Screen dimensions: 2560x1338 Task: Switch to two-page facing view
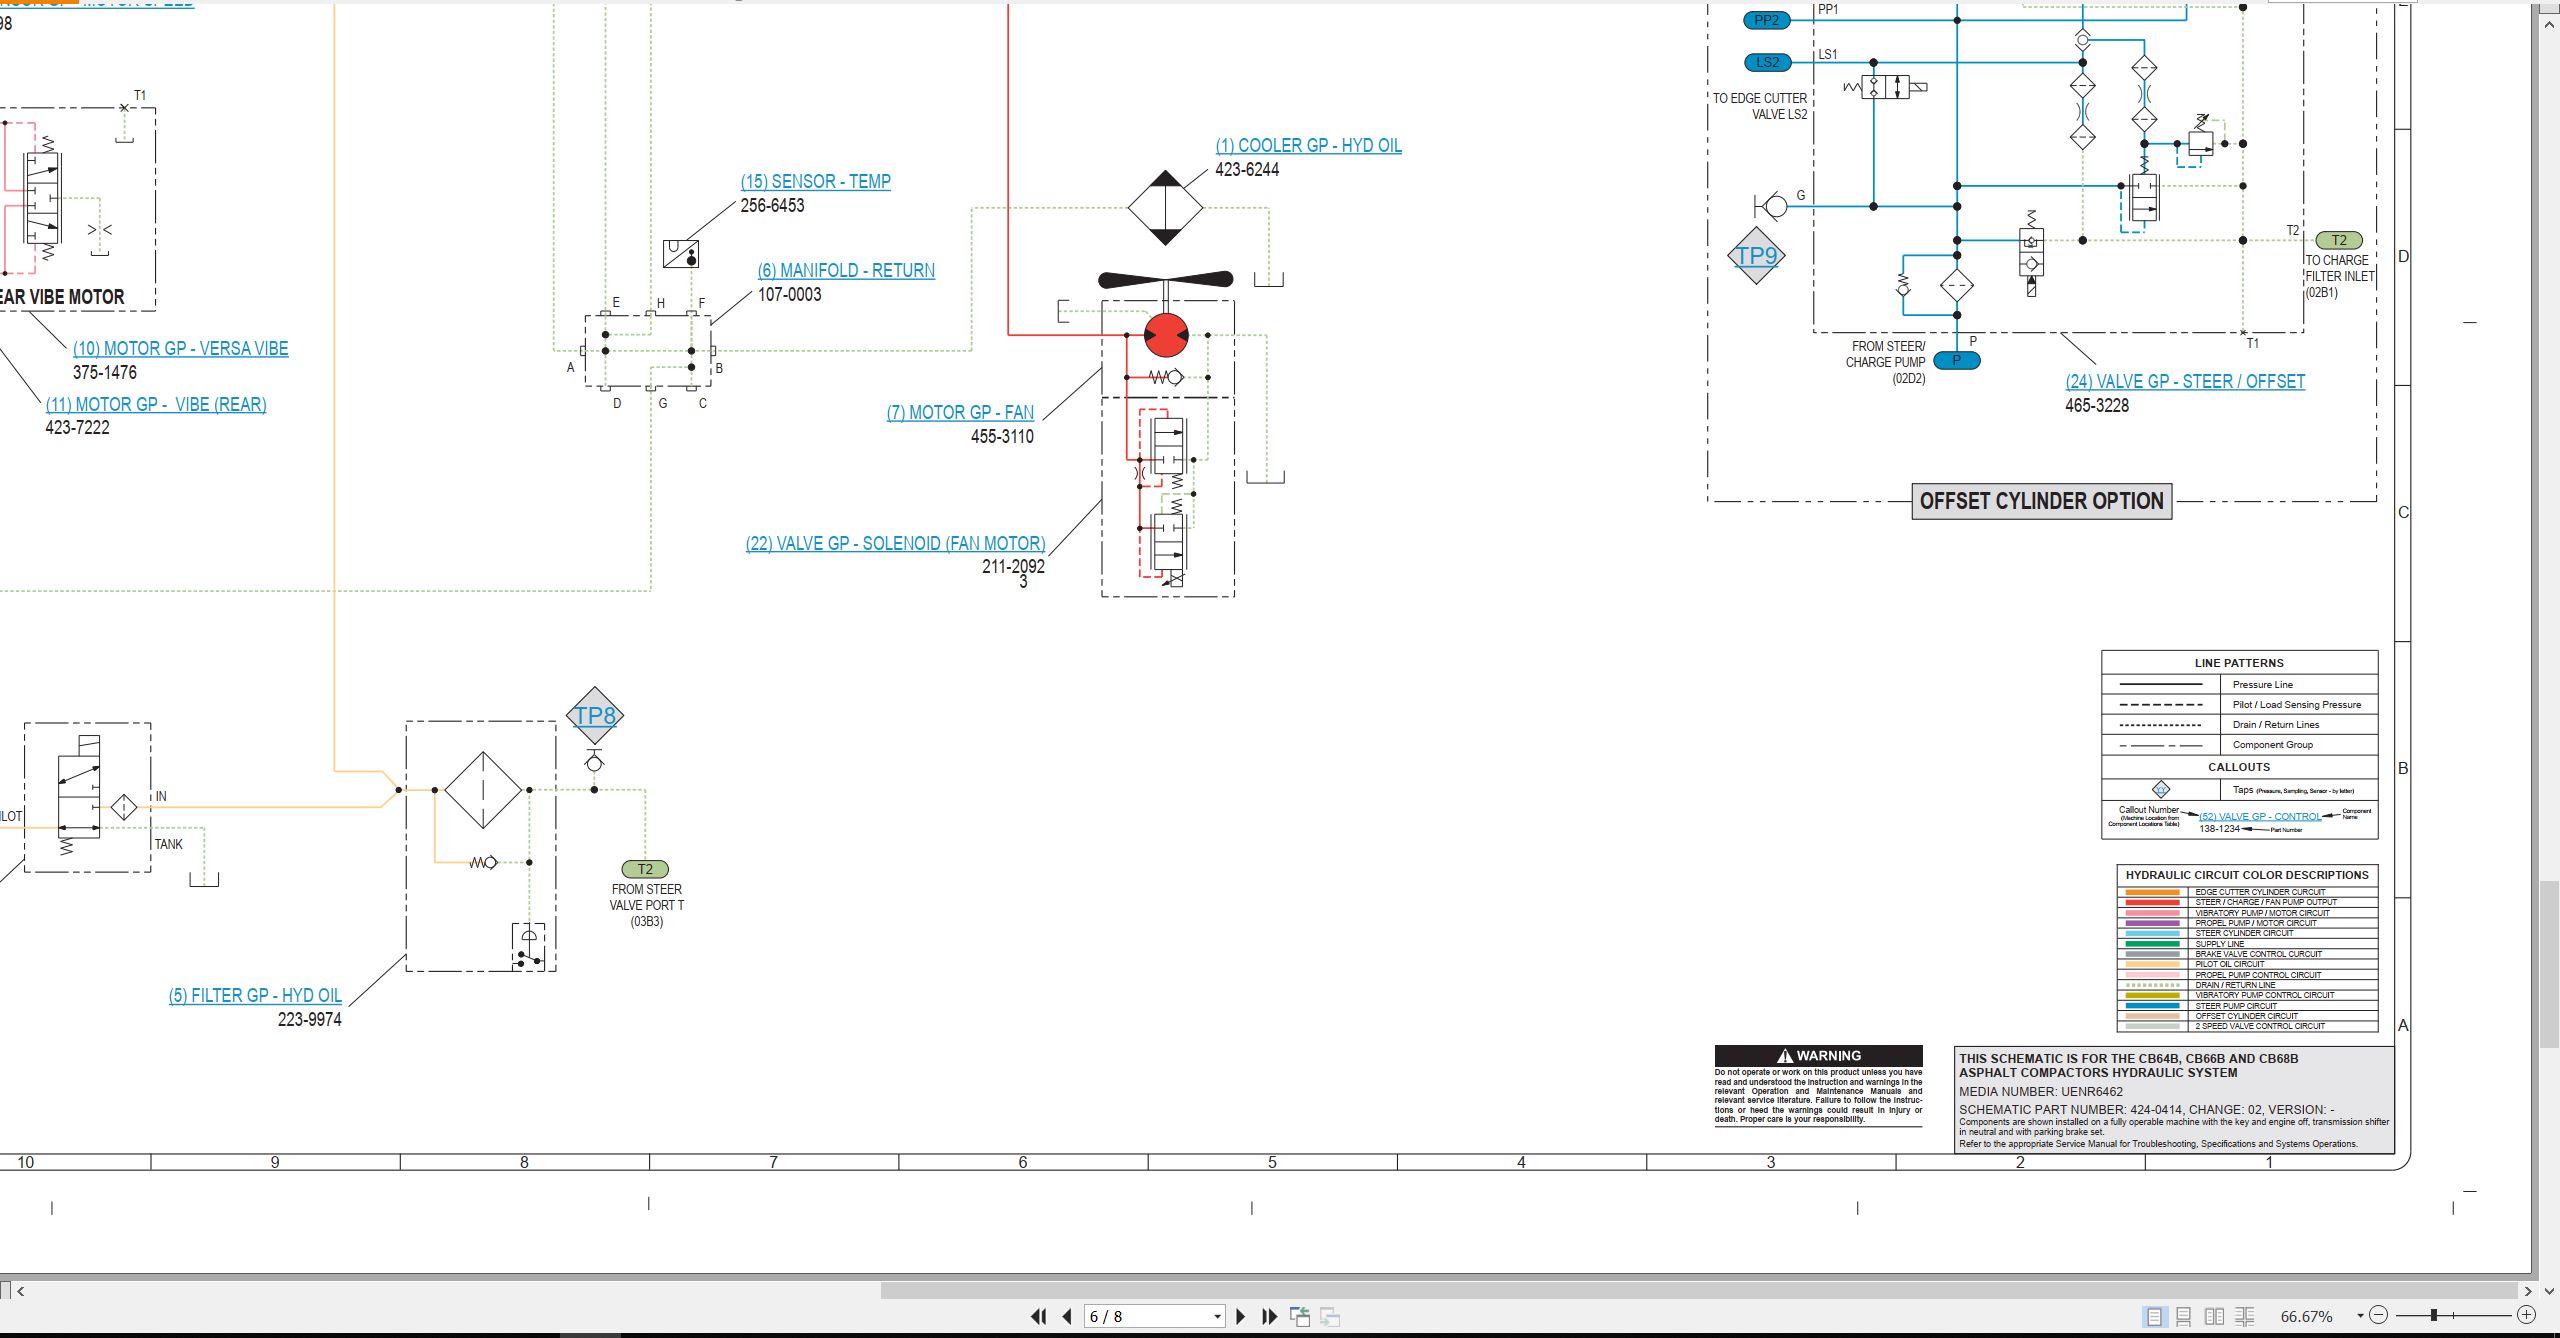click(x=2214, y=1316)
